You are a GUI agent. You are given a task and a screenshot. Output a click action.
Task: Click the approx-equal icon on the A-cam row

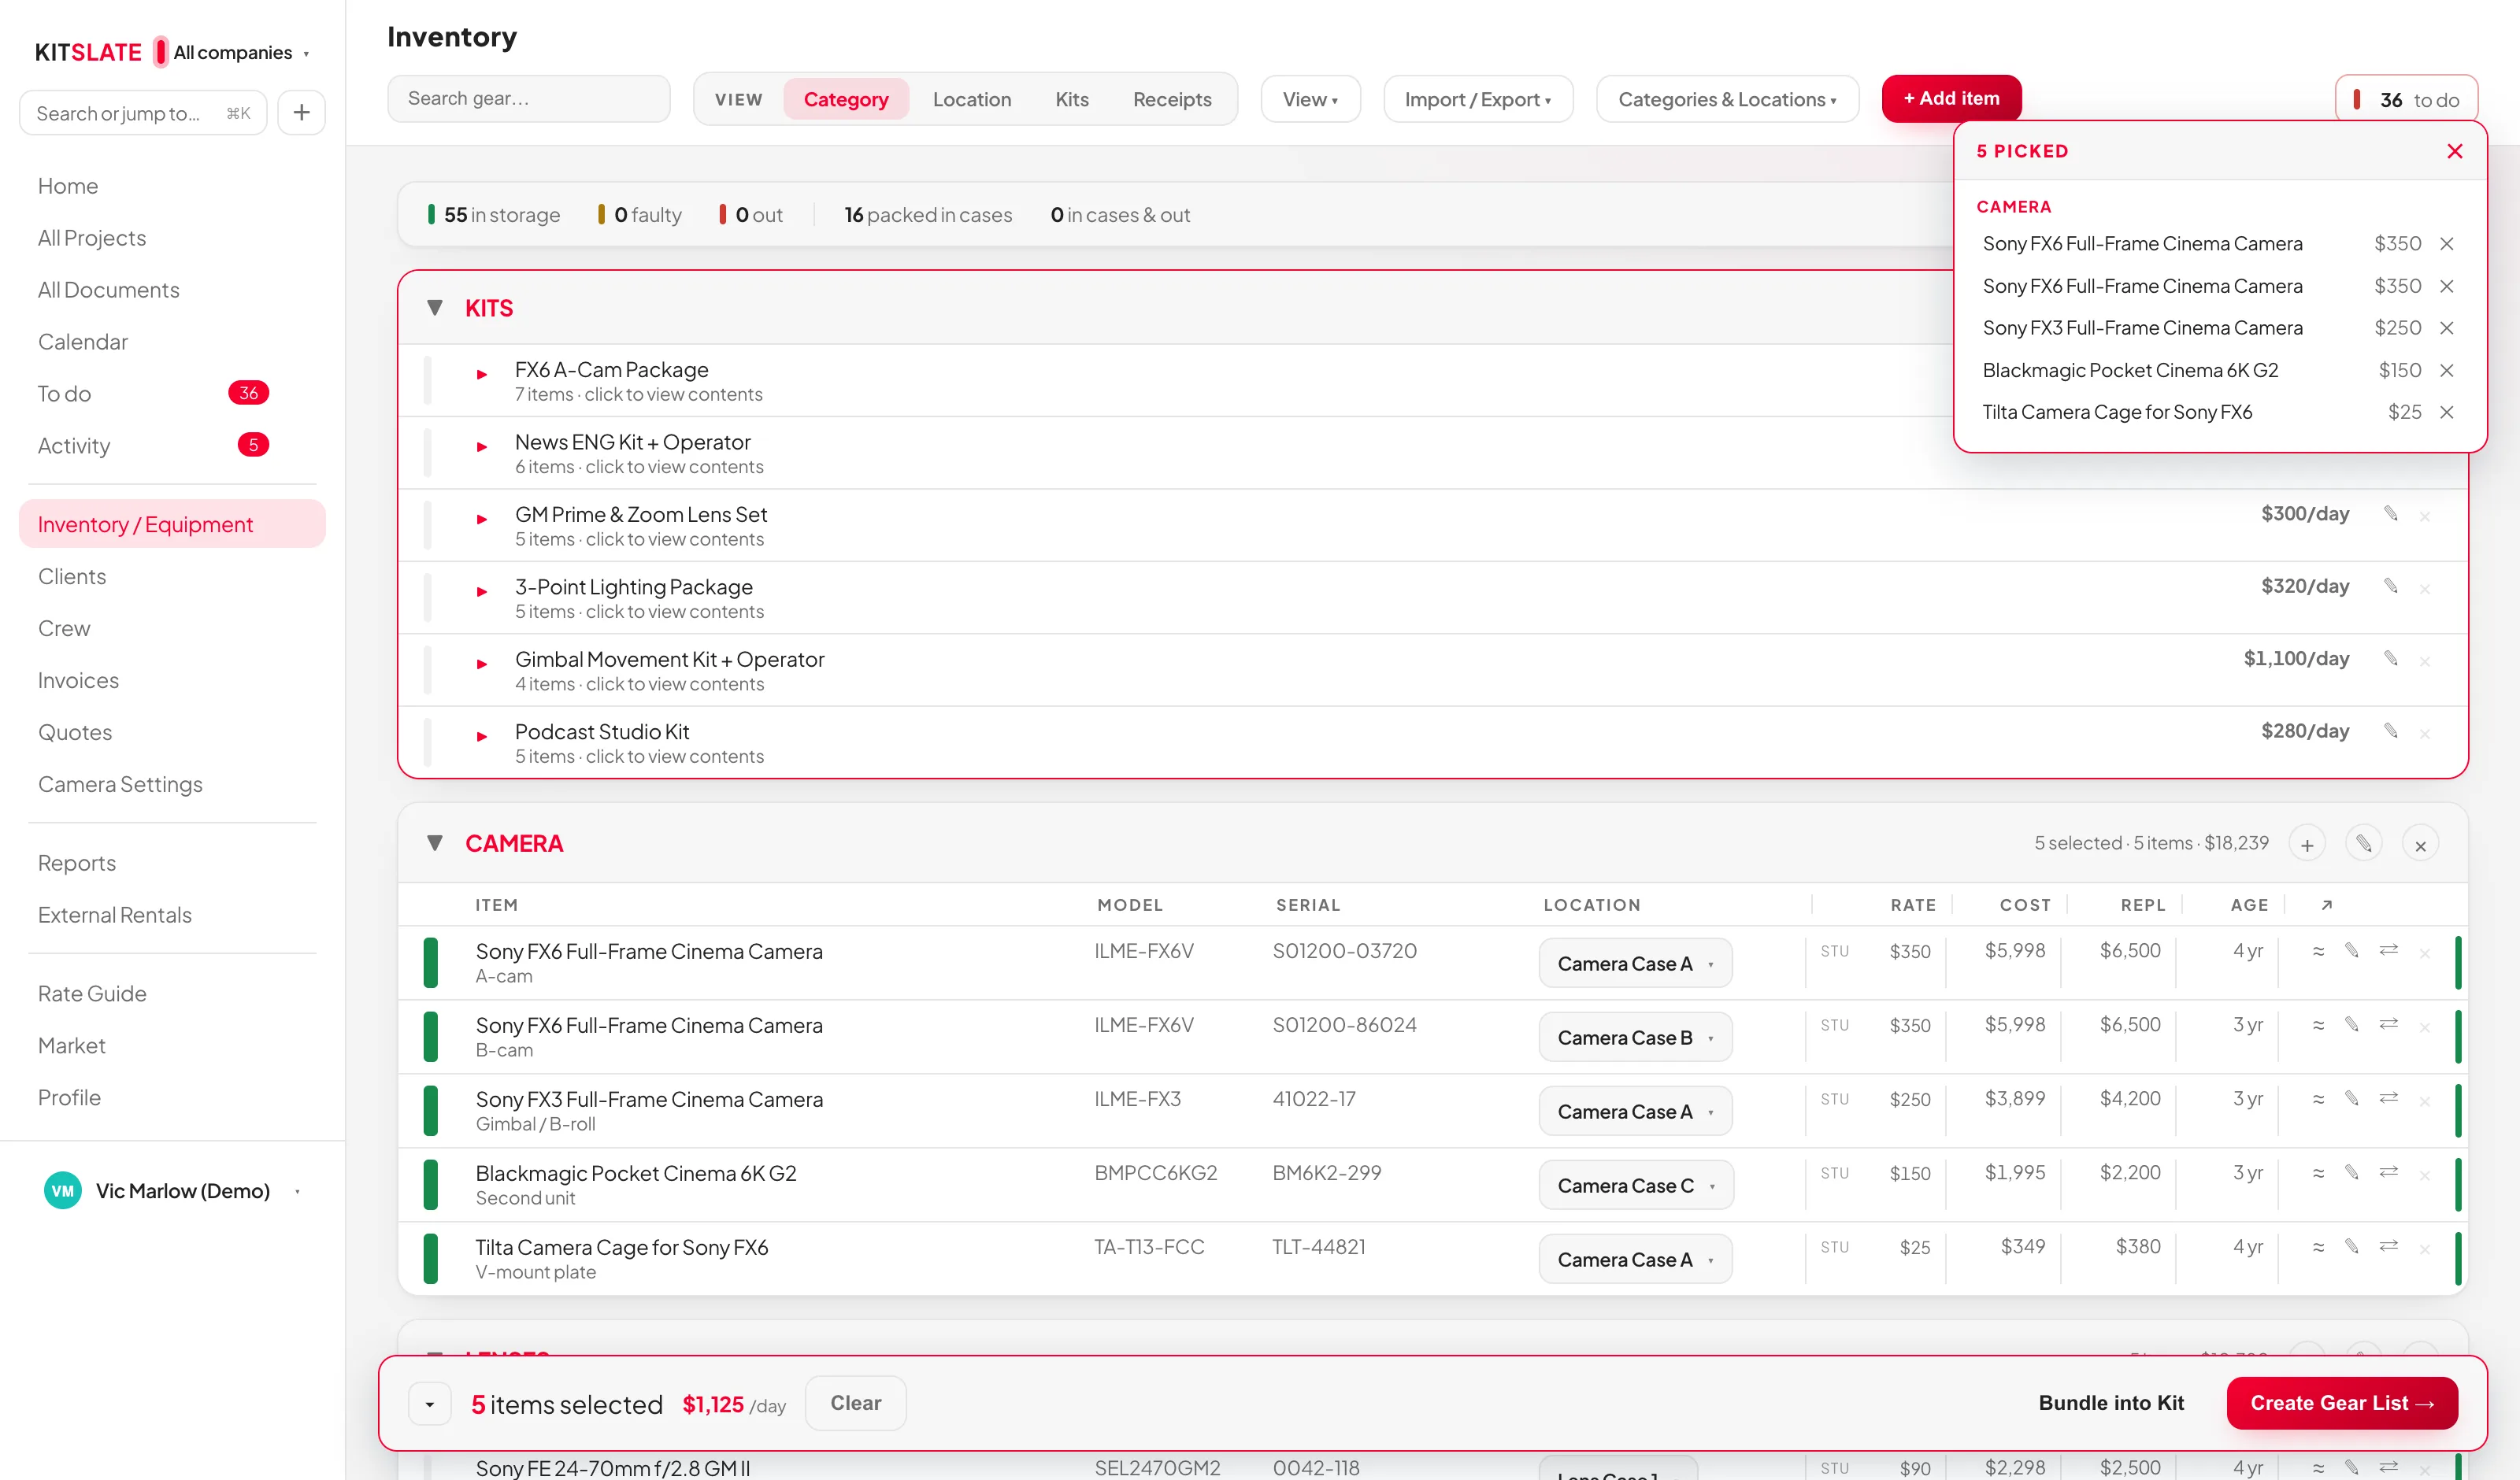2318,951
